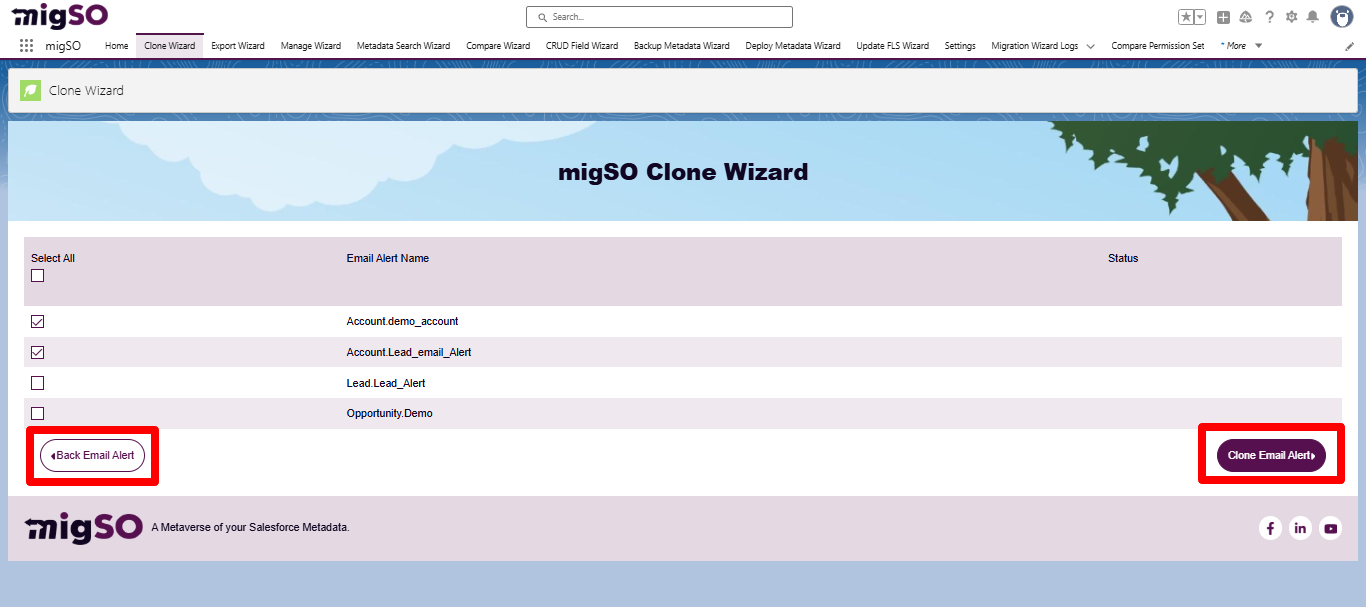Open Trailhead guidance icon

coord(1246,17)
